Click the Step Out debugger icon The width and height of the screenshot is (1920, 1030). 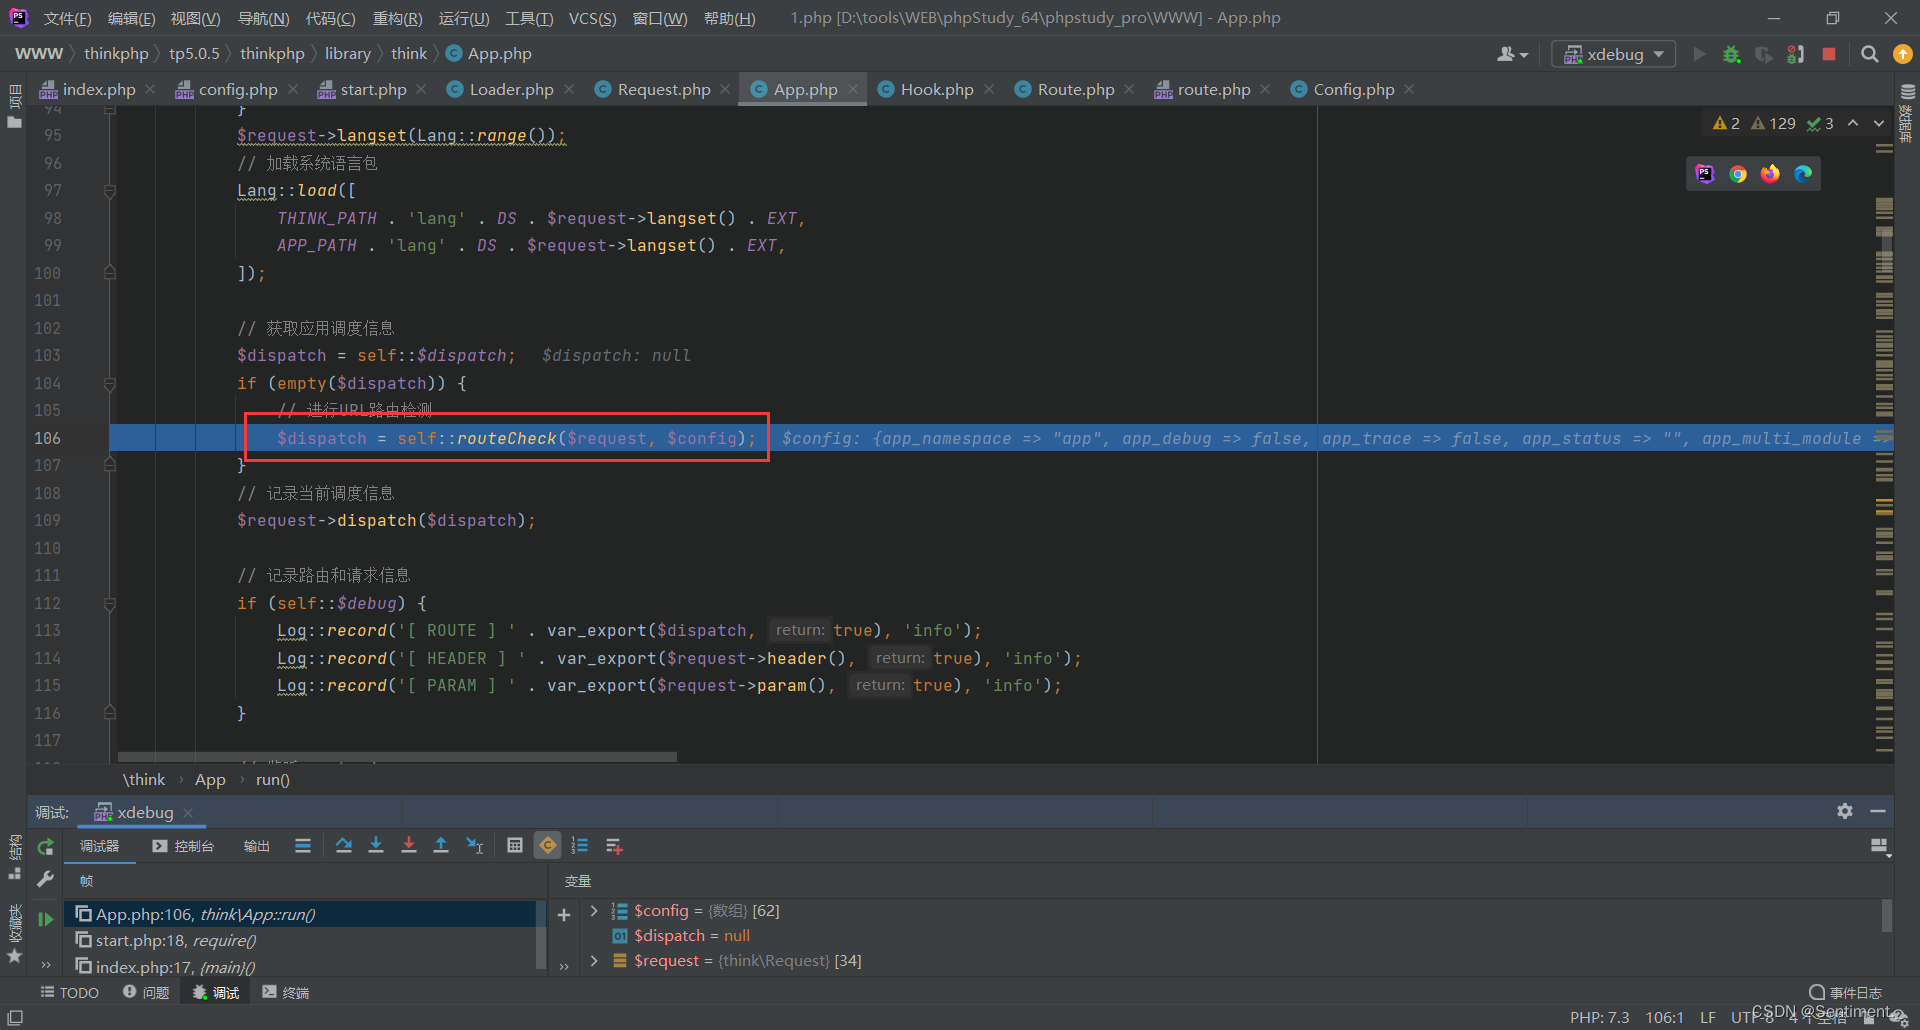(x=441, y=846)
